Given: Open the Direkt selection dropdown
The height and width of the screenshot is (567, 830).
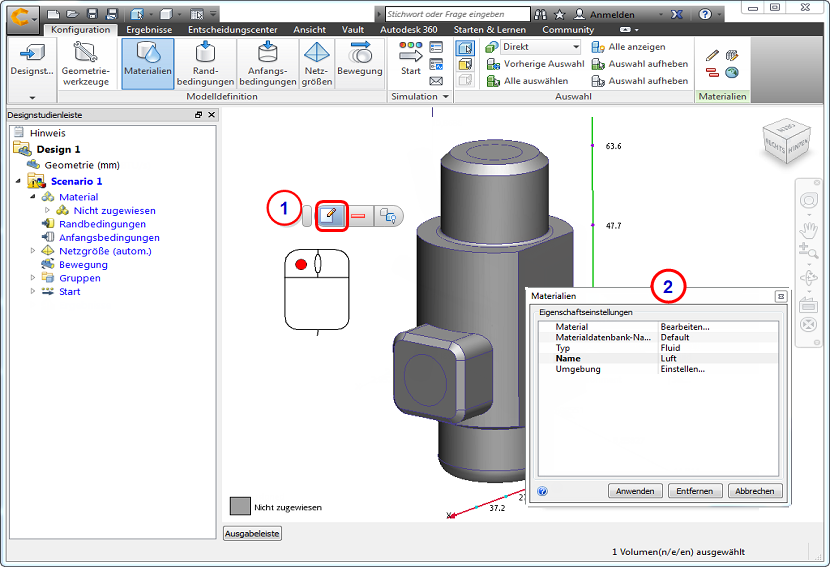Looking at the screenshot, I should [x=540, y=47].
